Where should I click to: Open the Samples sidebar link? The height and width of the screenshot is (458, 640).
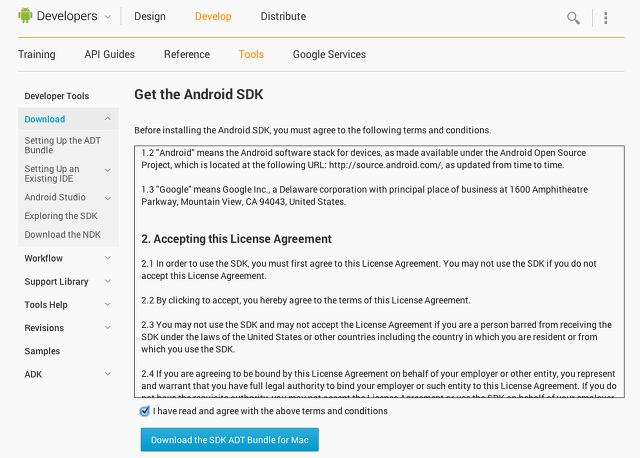point(42,351)
